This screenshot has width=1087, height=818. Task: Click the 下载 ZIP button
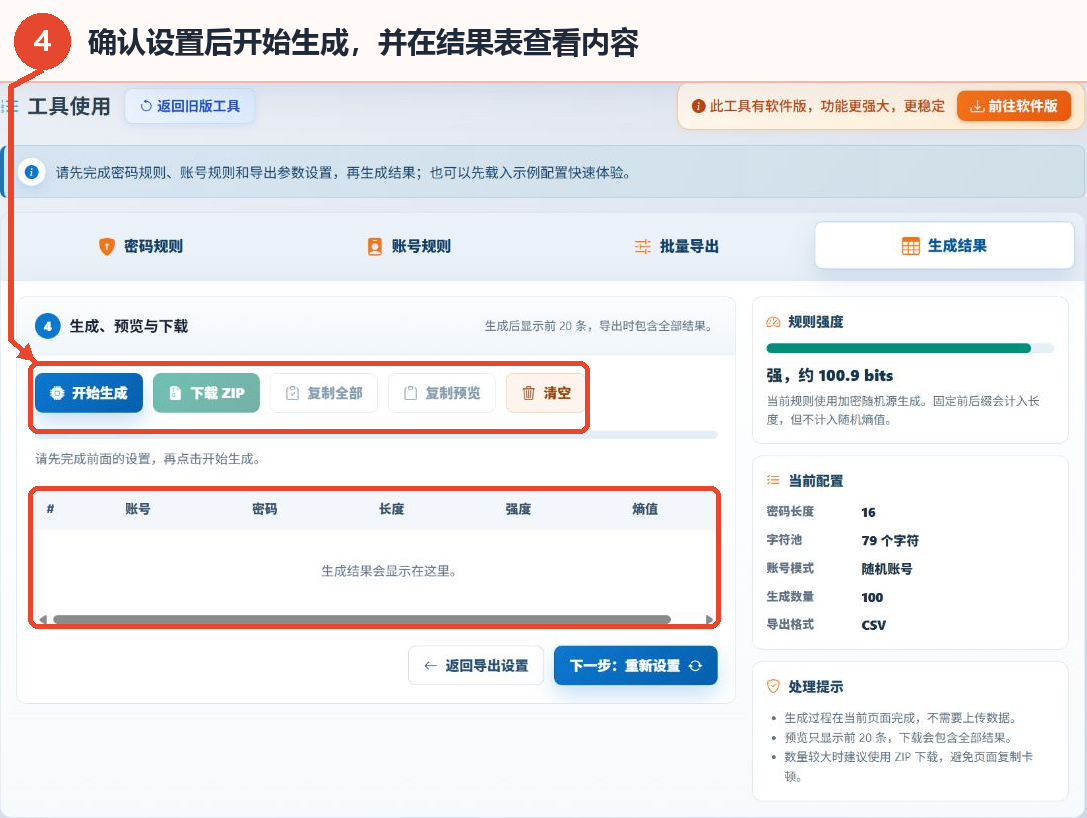click(x=207, y=393)
